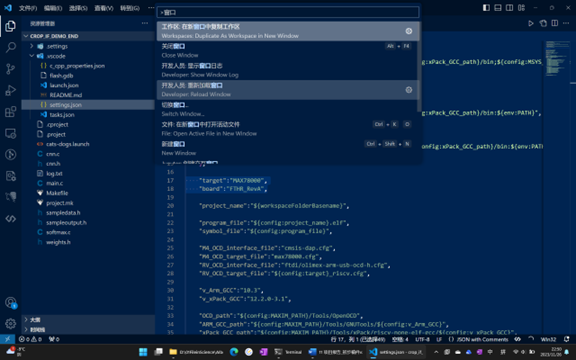
Task: Open the hidden menus ellipsis in title bar
Action: (x=151, y=8)
